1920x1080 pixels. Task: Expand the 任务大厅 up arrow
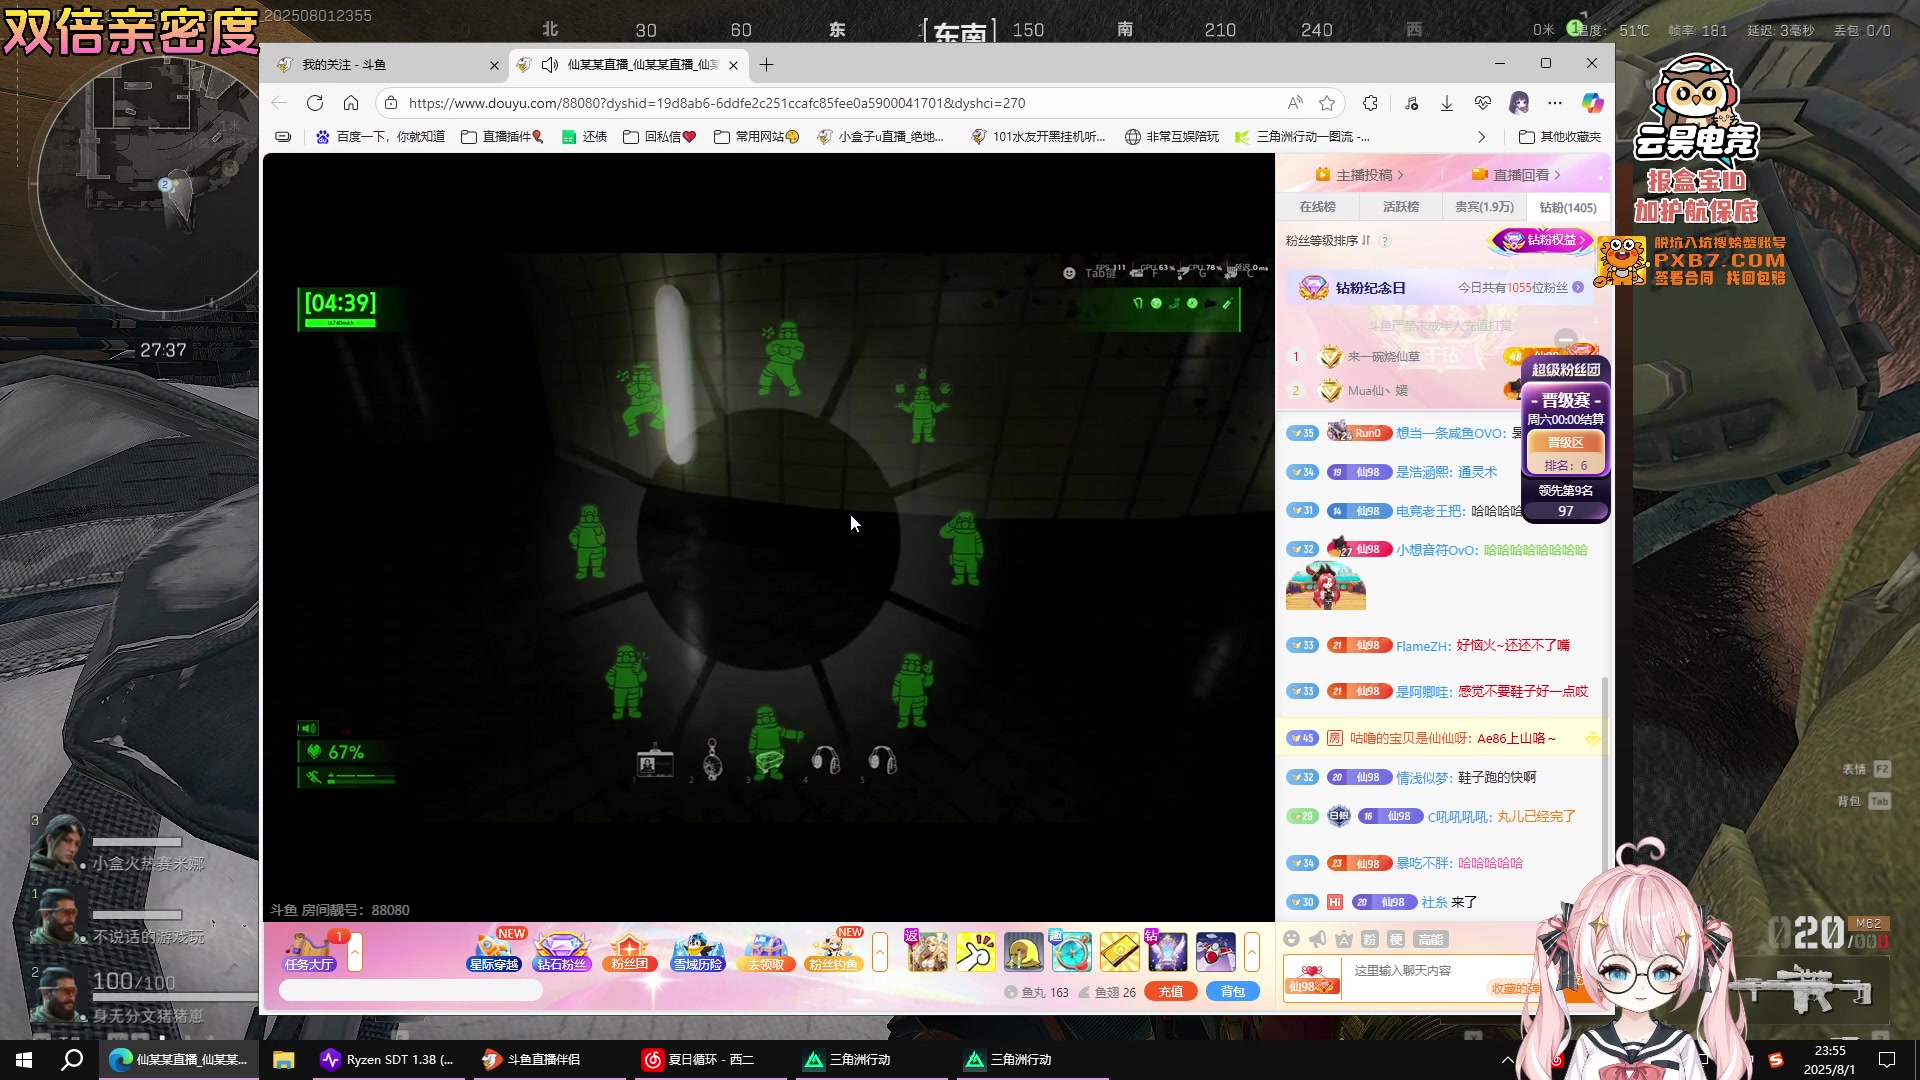pyautogui.click(x=355, y=952)
